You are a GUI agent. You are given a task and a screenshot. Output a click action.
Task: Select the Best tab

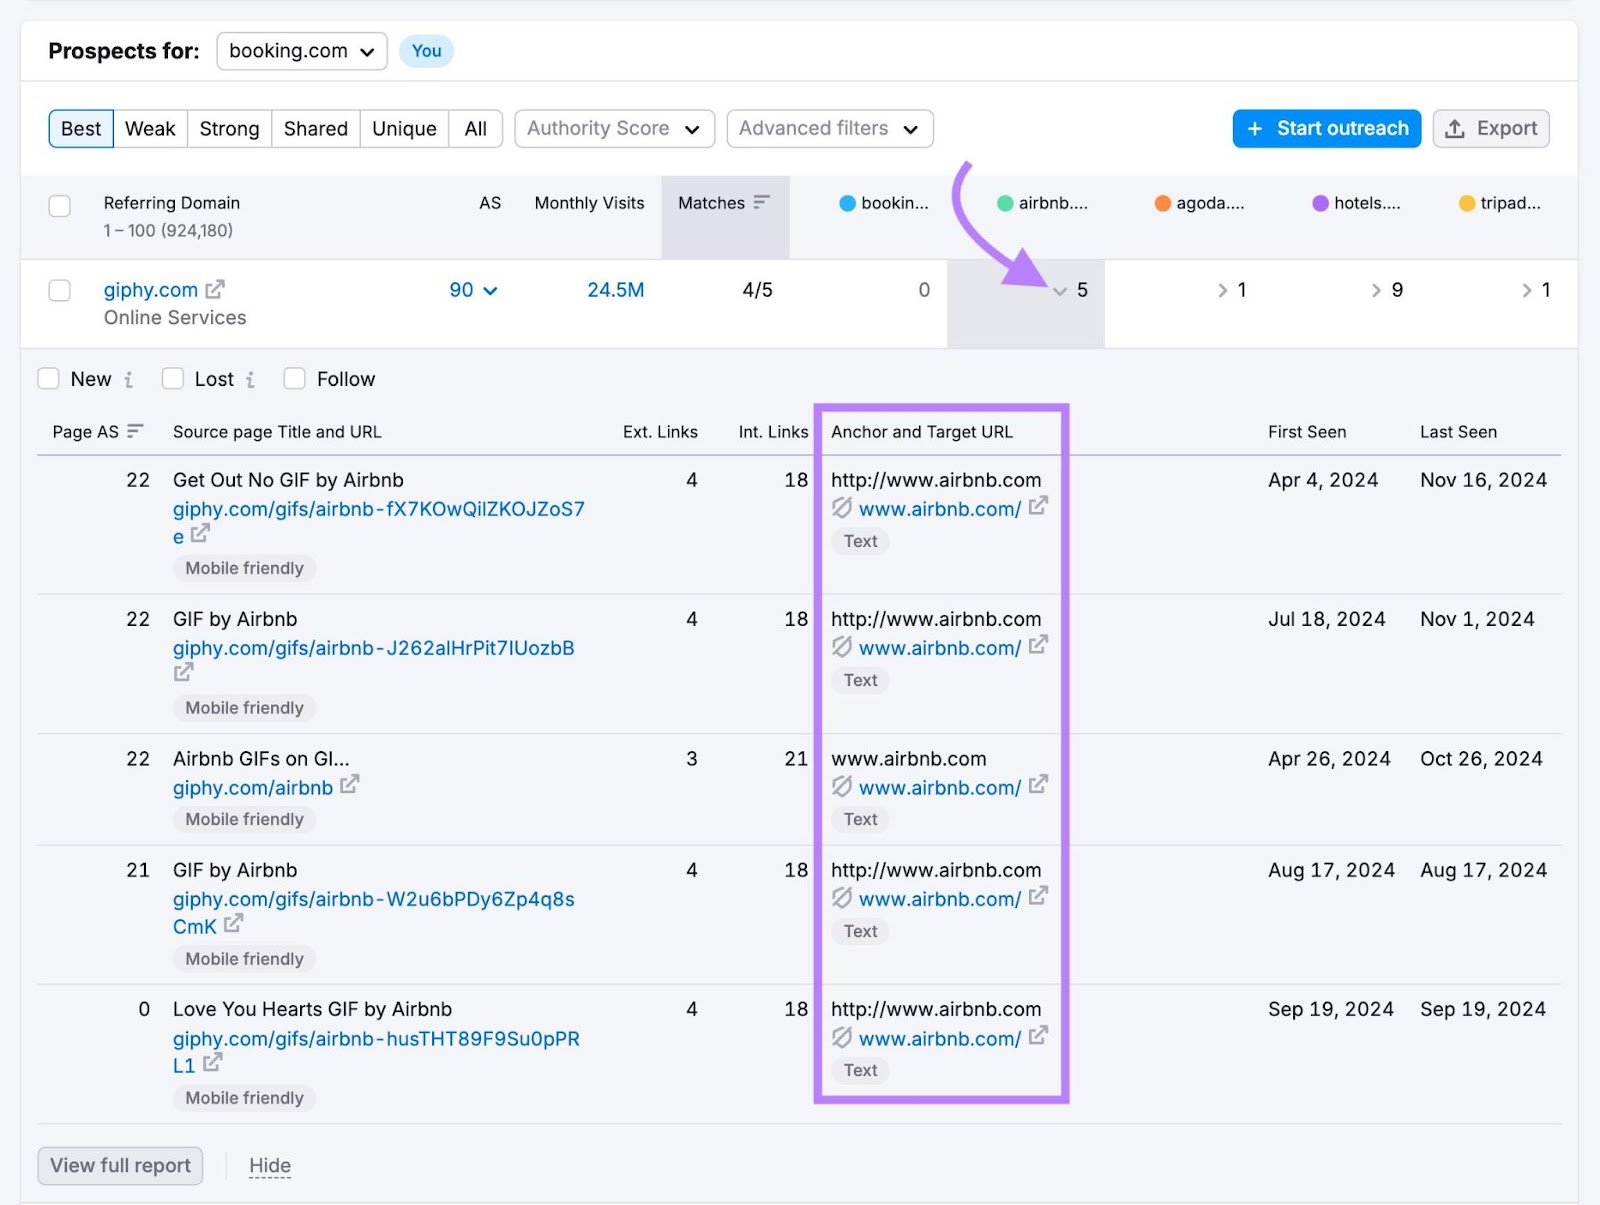[81, 128]
